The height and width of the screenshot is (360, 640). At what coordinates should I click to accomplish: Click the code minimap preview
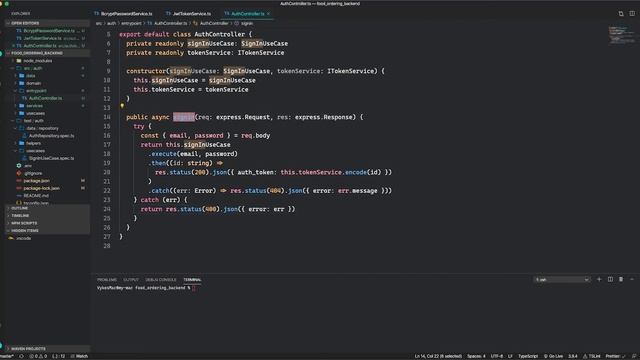point(621,35)
